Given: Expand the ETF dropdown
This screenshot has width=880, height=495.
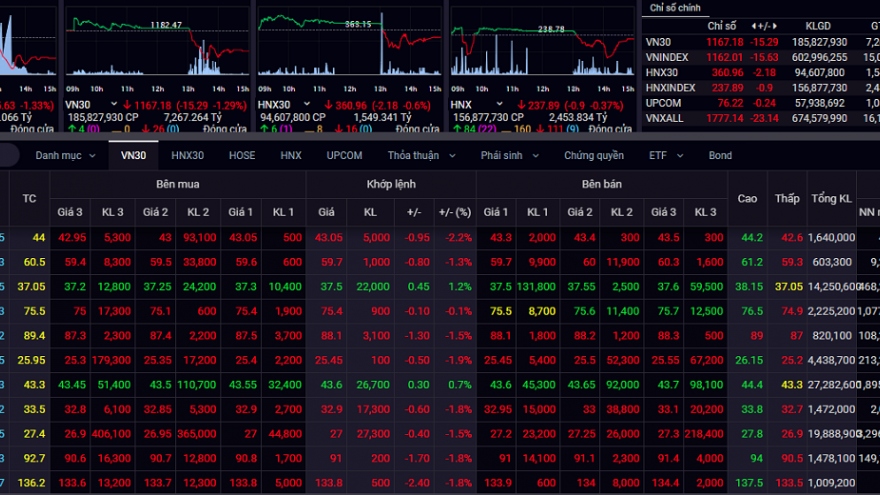Looking at the screenshot, I should [x=664, y=156].
